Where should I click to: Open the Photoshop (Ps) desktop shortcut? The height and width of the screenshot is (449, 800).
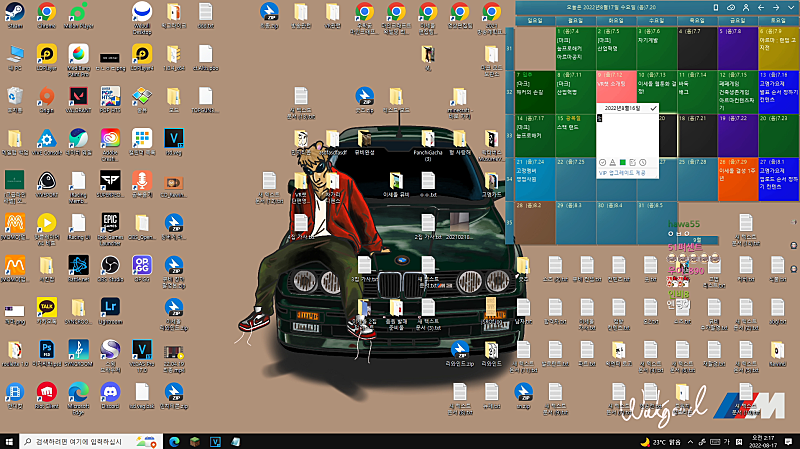pyautogui.click(x=46, y=348)
